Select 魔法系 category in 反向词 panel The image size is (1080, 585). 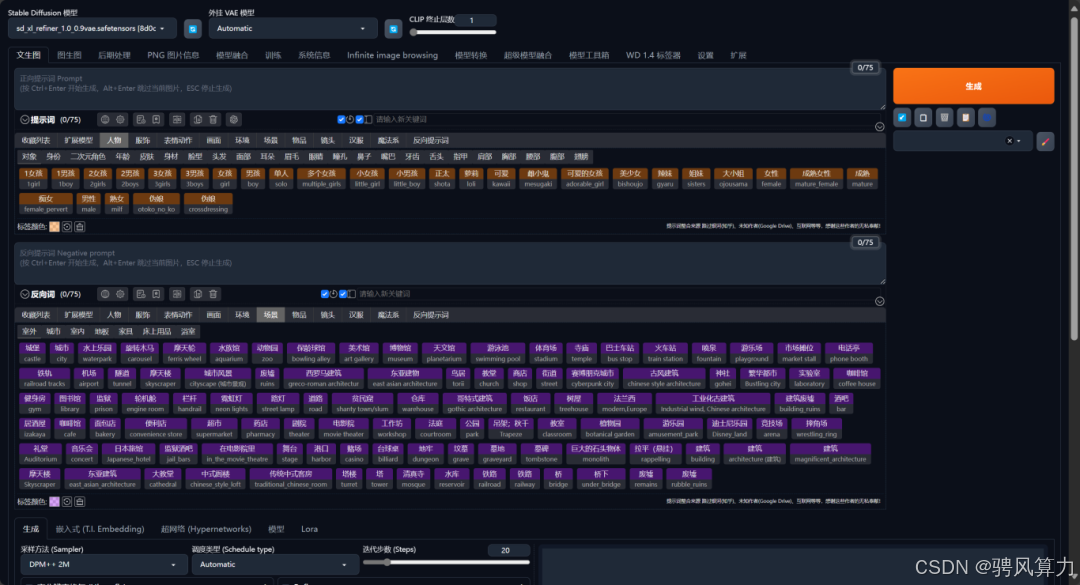click(388, 315)
